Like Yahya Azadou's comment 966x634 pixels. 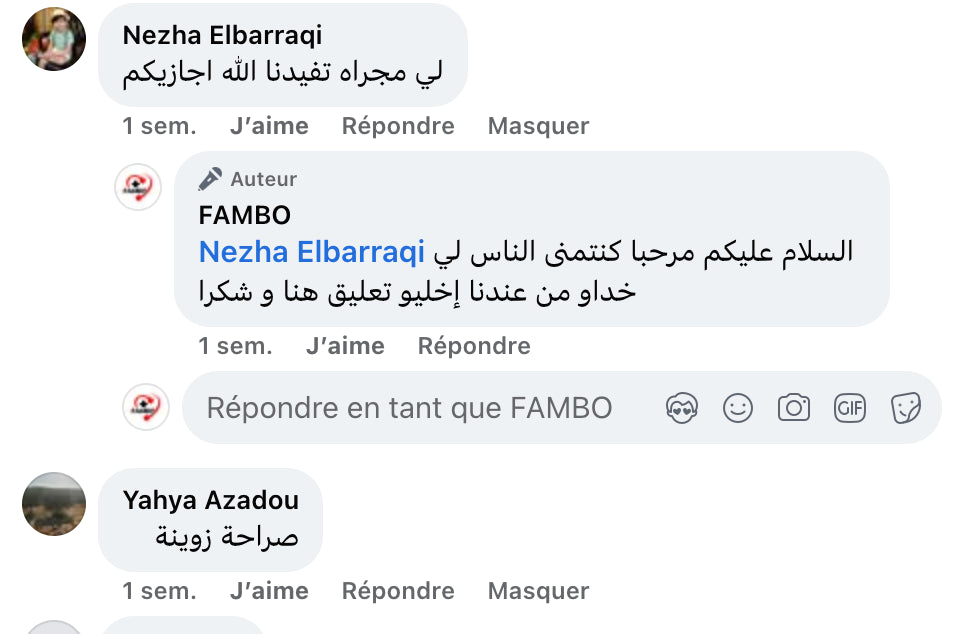tap(269, 591)
